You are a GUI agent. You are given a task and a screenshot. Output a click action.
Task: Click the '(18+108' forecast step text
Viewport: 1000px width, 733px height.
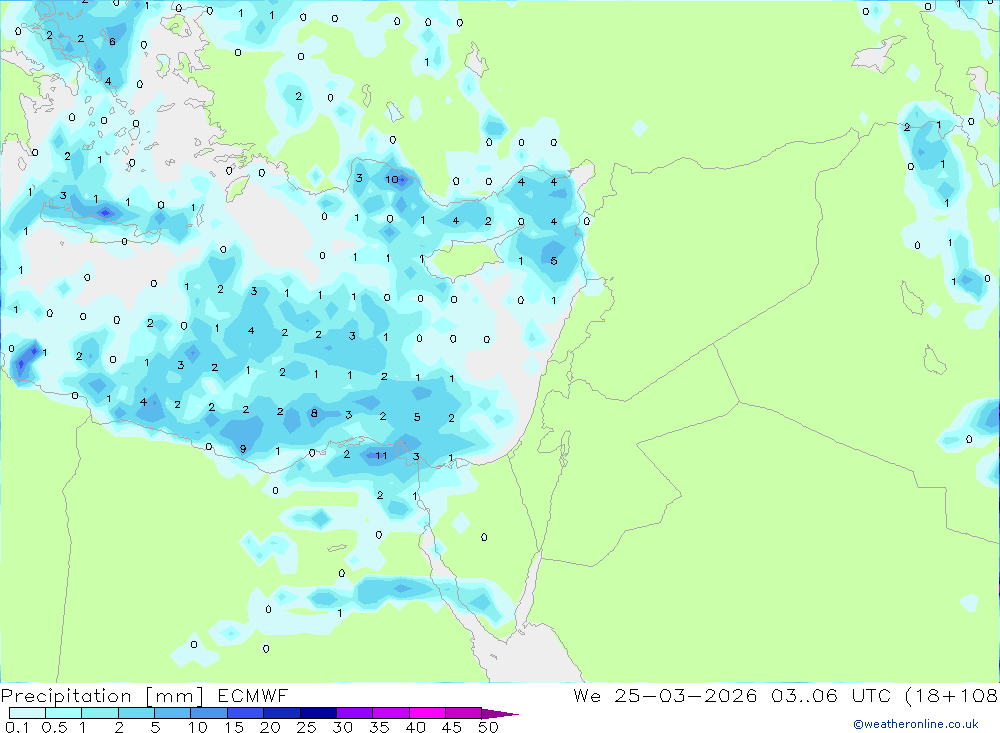(952, 696)
